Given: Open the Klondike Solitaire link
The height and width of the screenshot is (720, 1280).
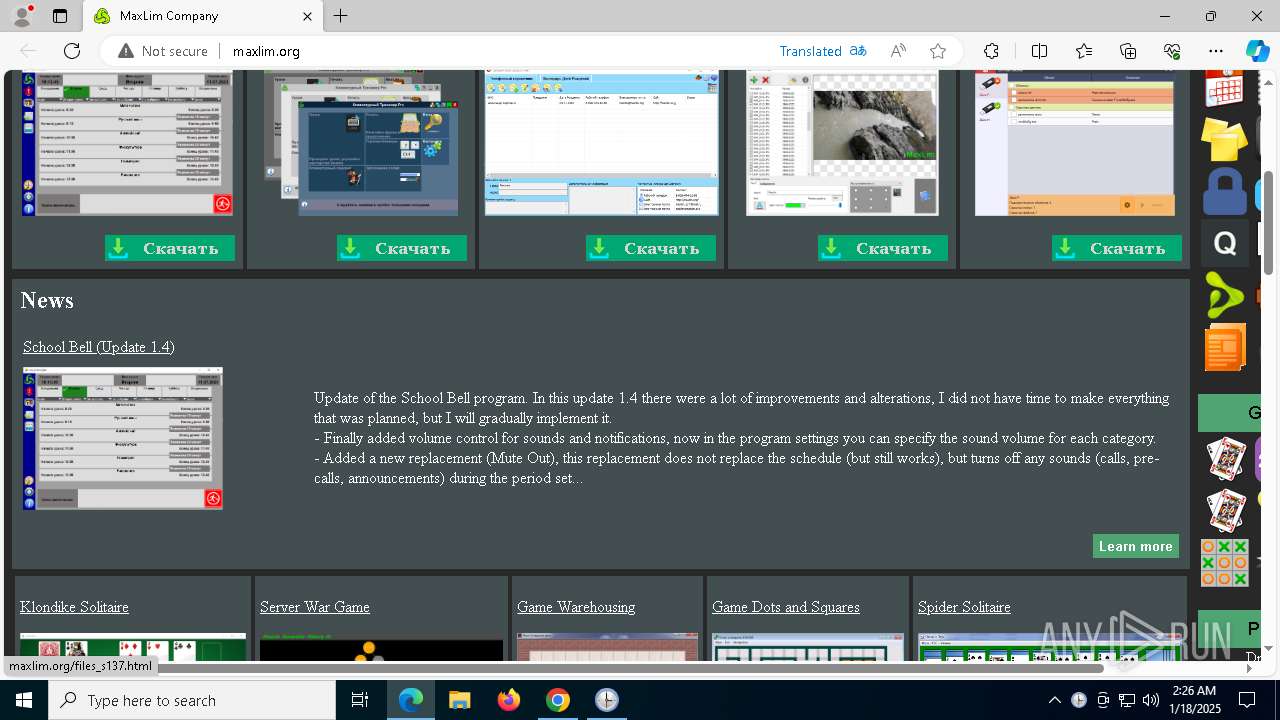Looking at the screenshot, I should (74, 607).
